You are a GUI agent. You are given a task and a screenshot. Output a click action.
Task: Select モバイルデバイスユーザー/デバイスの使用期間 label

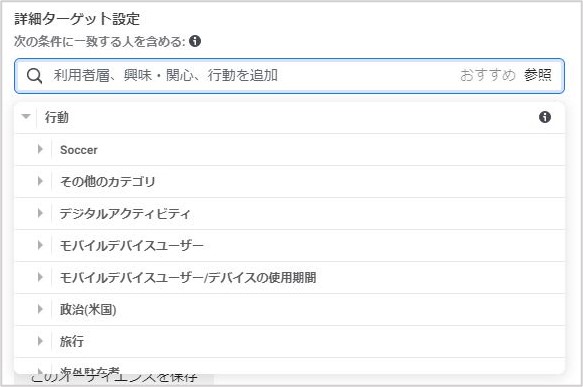tap(188, 278)
